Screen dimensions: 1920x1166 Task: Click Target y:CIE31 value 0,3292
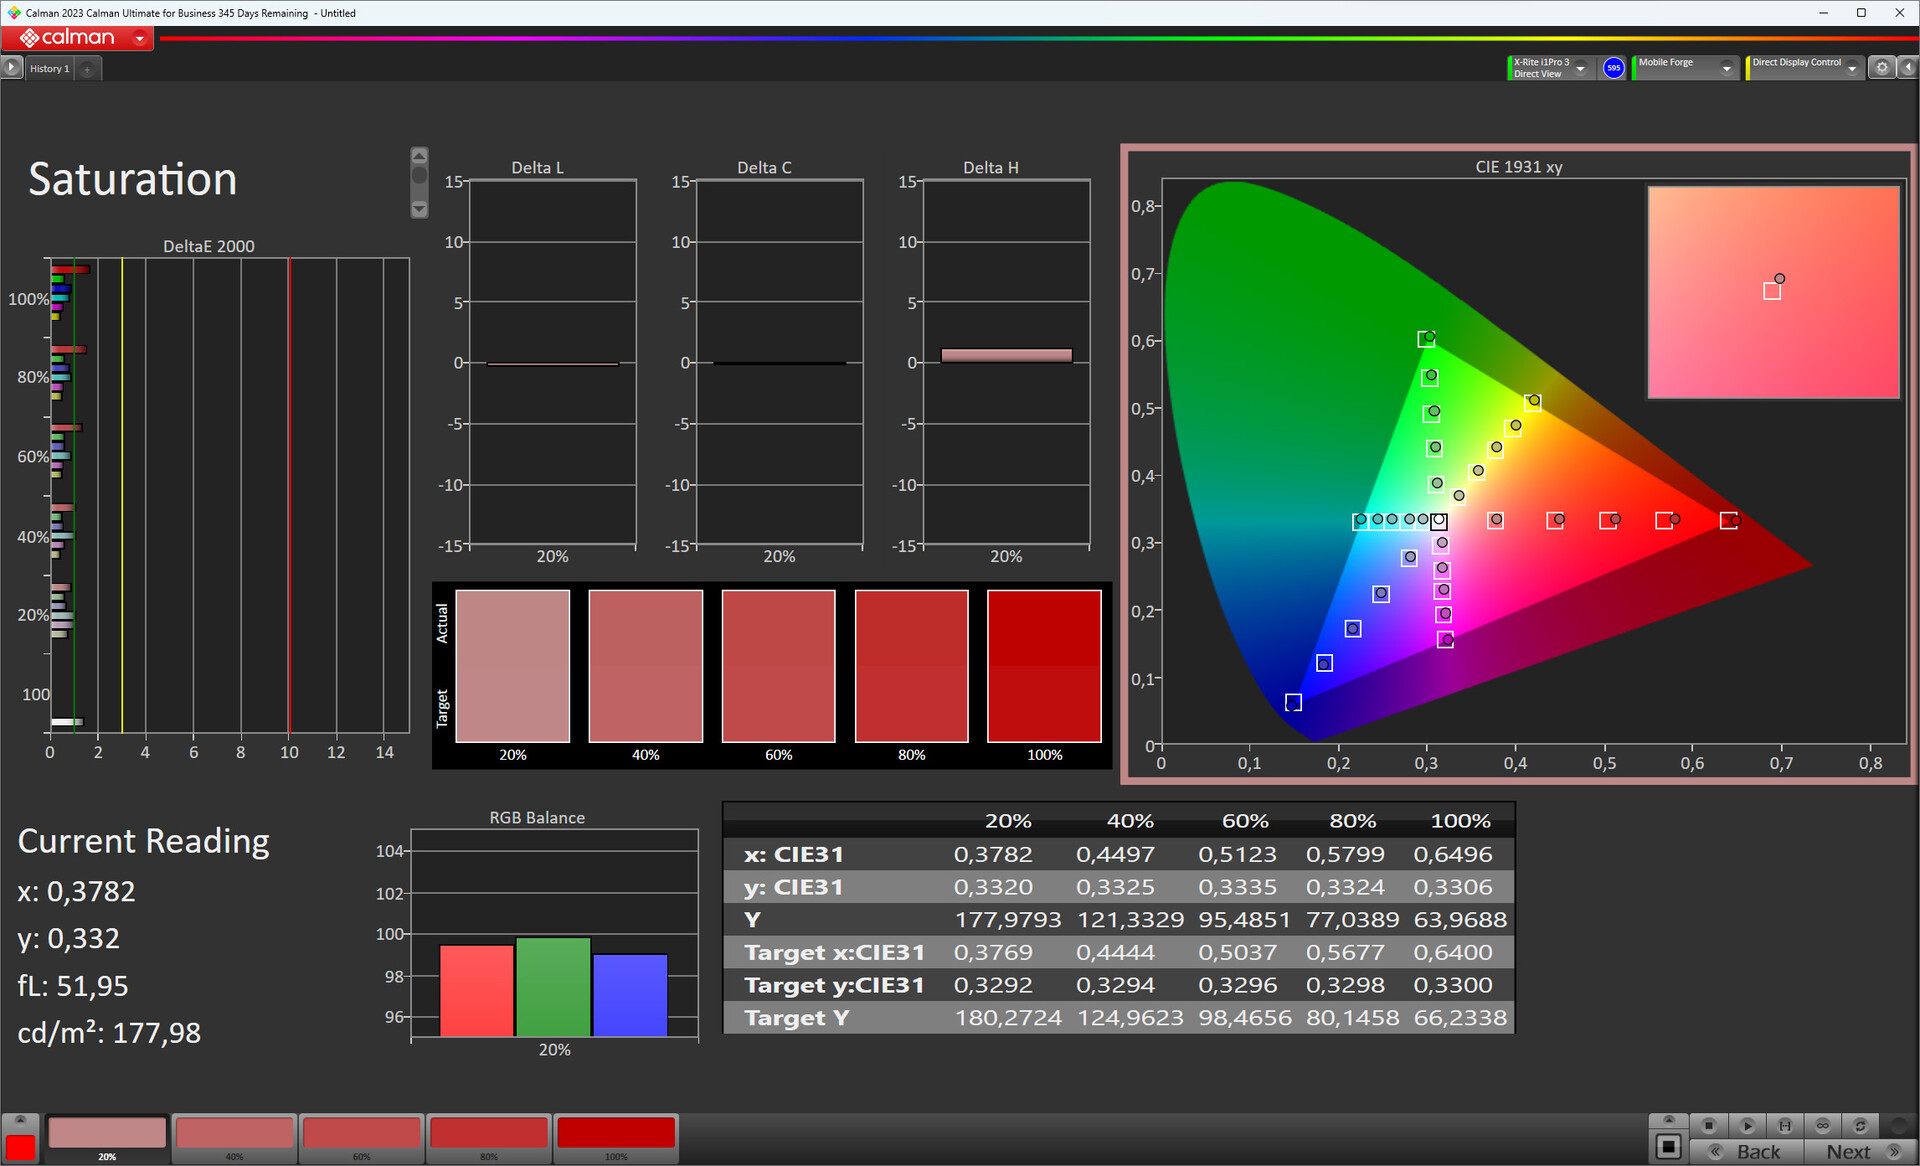pyautogui.click(x=993, y=985)
